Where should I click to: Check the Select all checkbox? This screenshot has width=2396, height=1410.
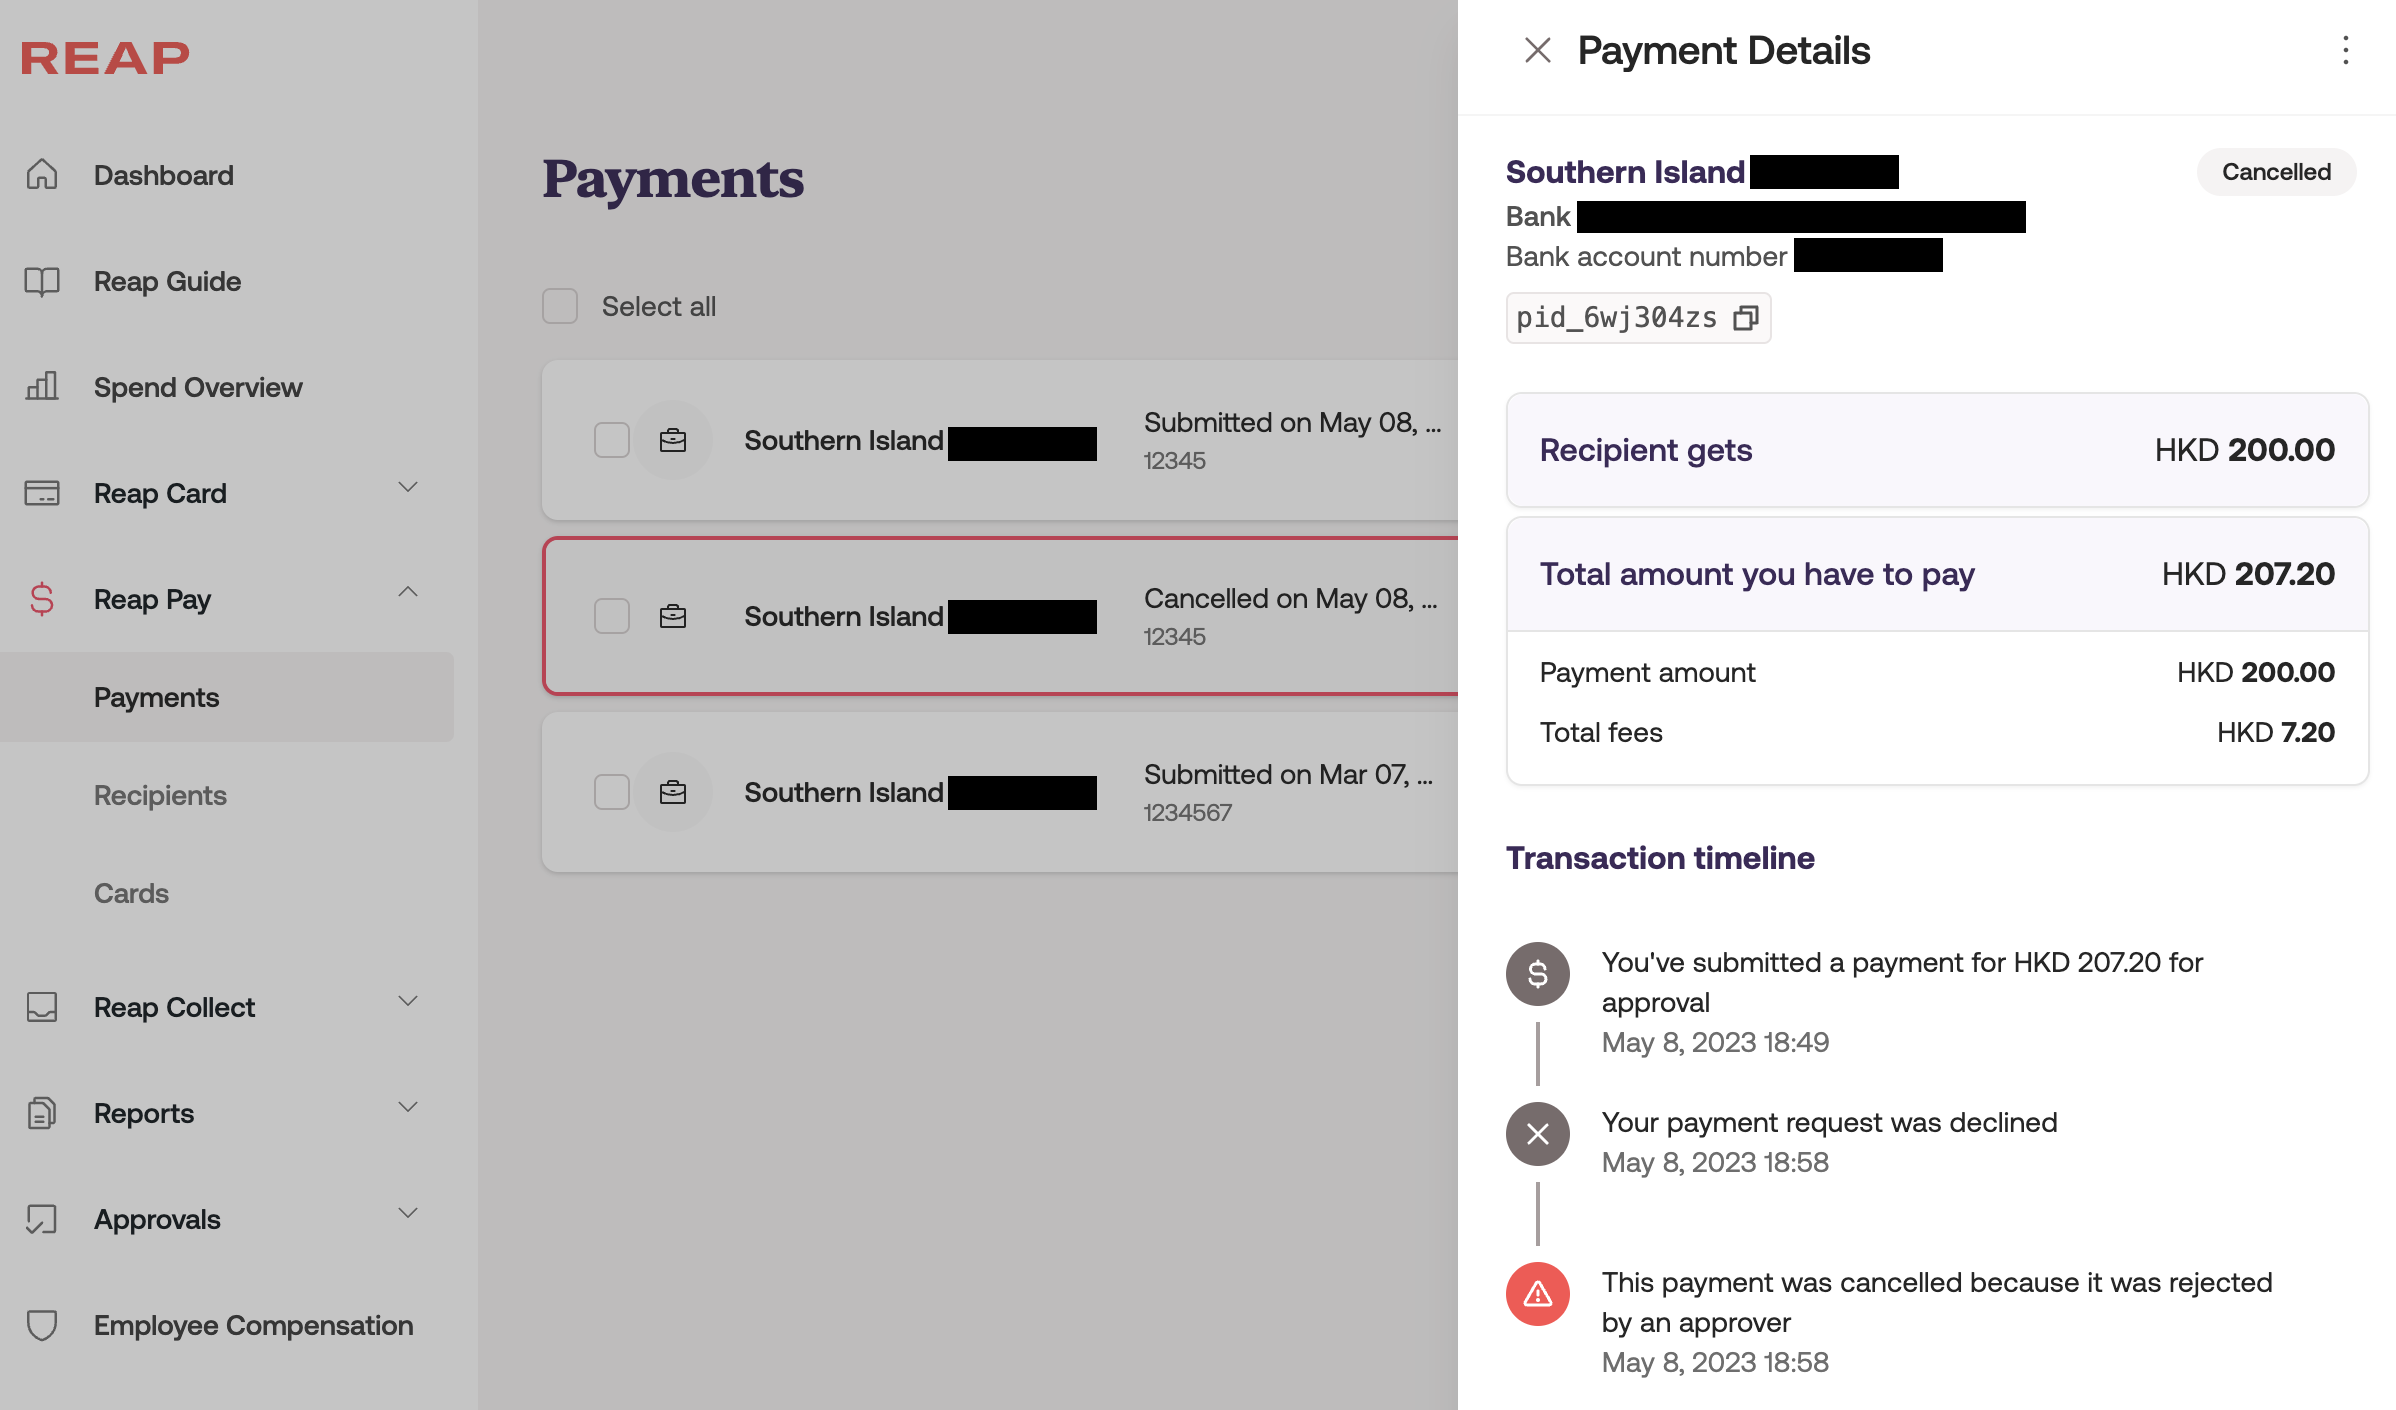click(x=560, y=306)
